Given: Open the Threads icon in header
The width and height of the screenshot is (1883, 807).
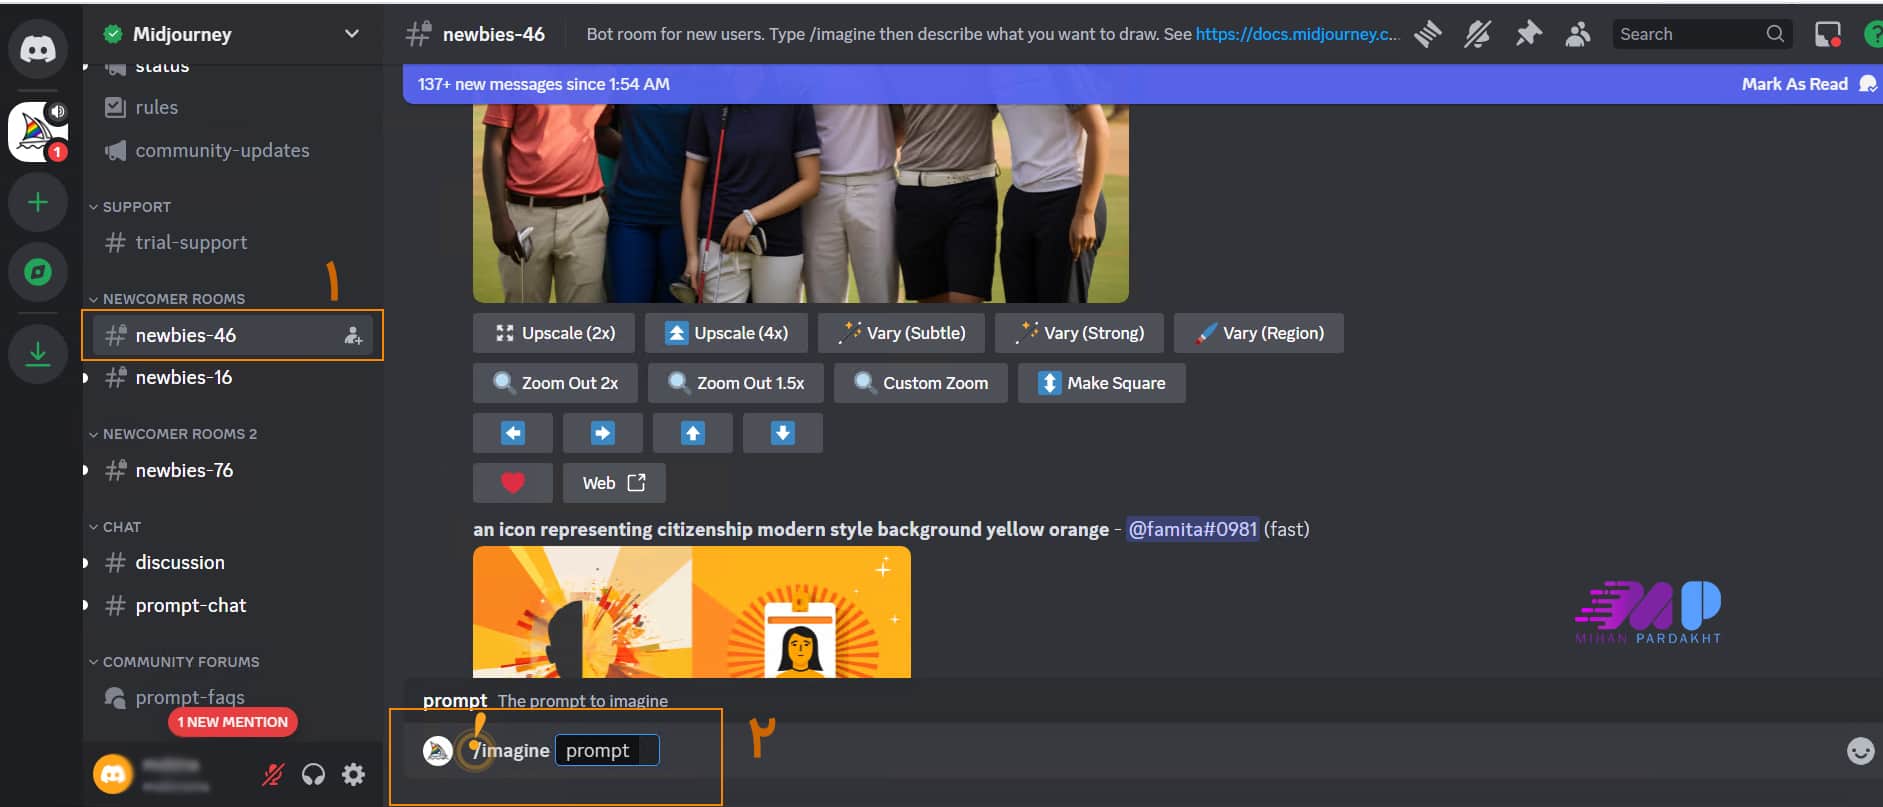Looking at the screenshot, I should (1428, 34).
